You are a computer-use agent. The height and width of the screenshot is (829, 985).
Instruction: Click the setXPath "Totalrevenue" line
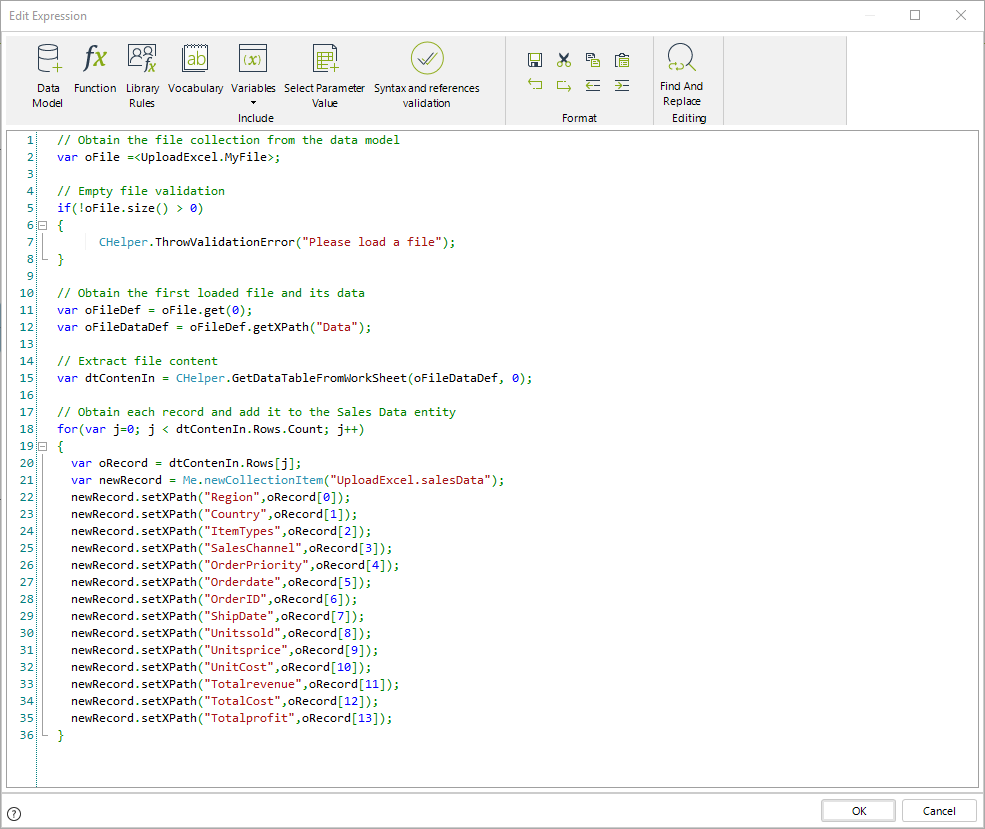tap(235, 683)
